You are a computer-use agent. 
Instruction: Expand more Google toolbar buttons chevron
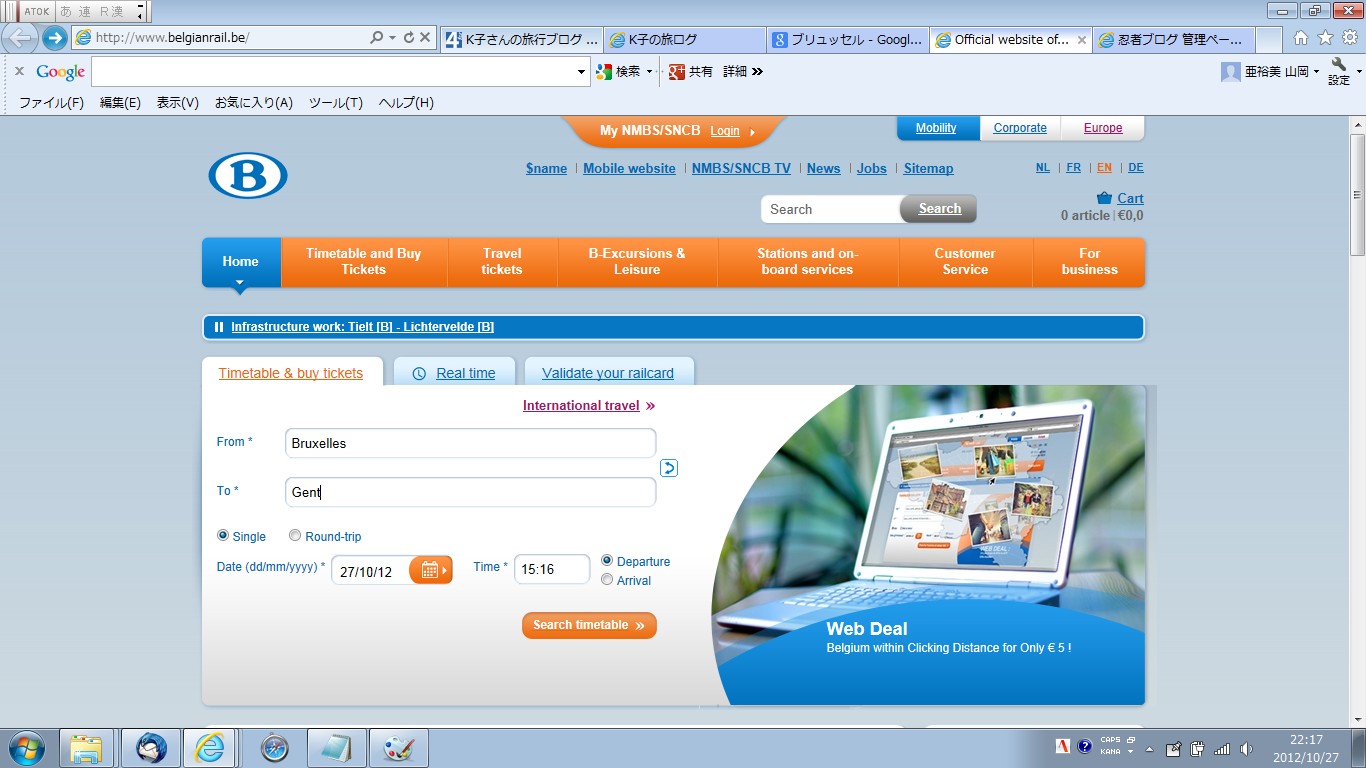coord(757,71)
